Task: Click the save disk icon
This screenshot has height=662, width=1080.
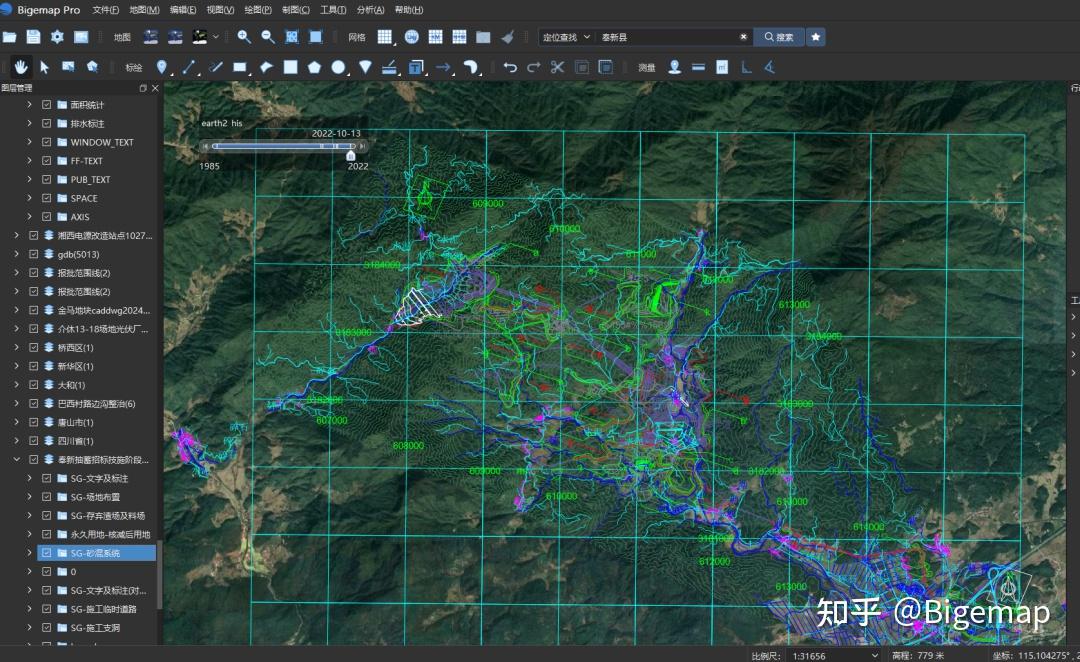Action: pos(33,37)
